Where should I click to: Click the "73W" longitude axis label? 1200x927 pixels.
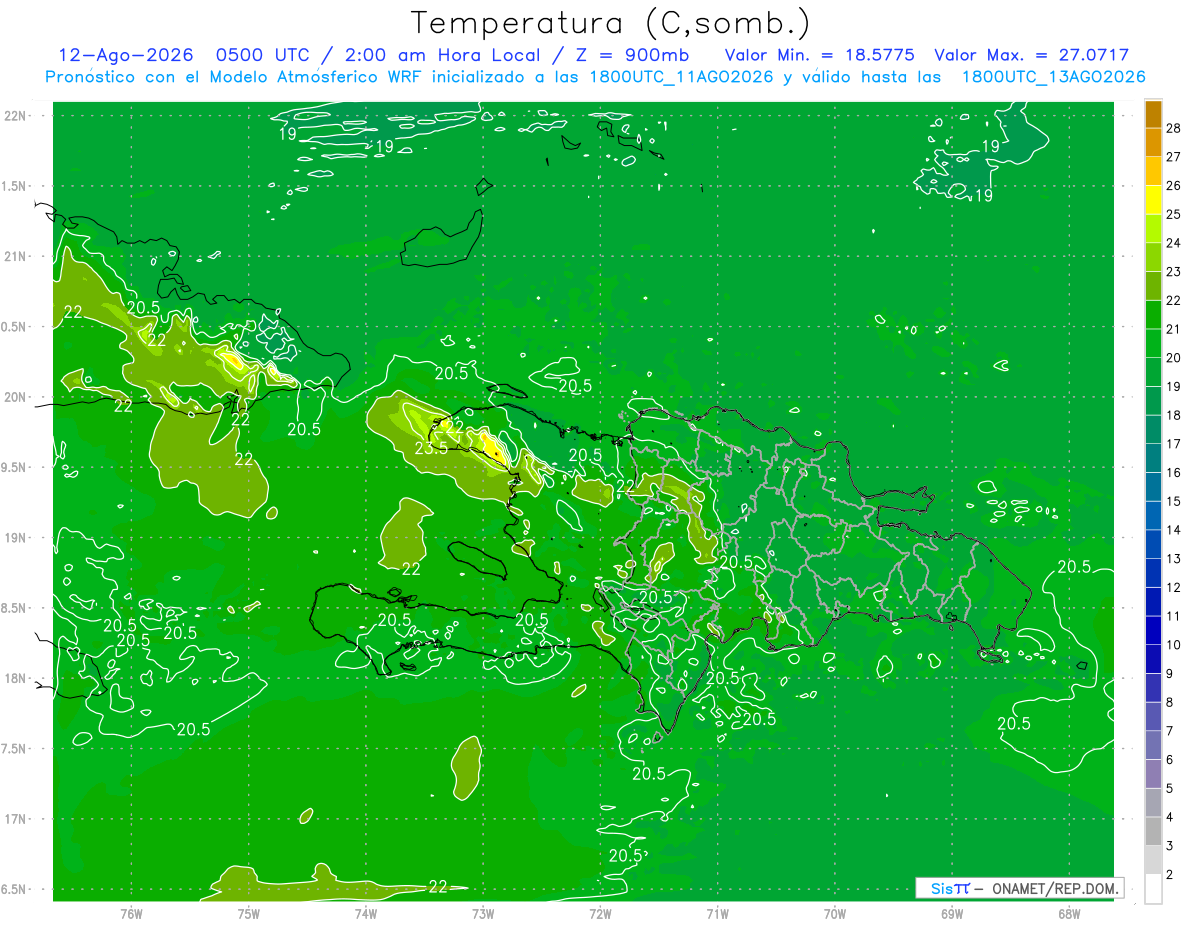483,913
